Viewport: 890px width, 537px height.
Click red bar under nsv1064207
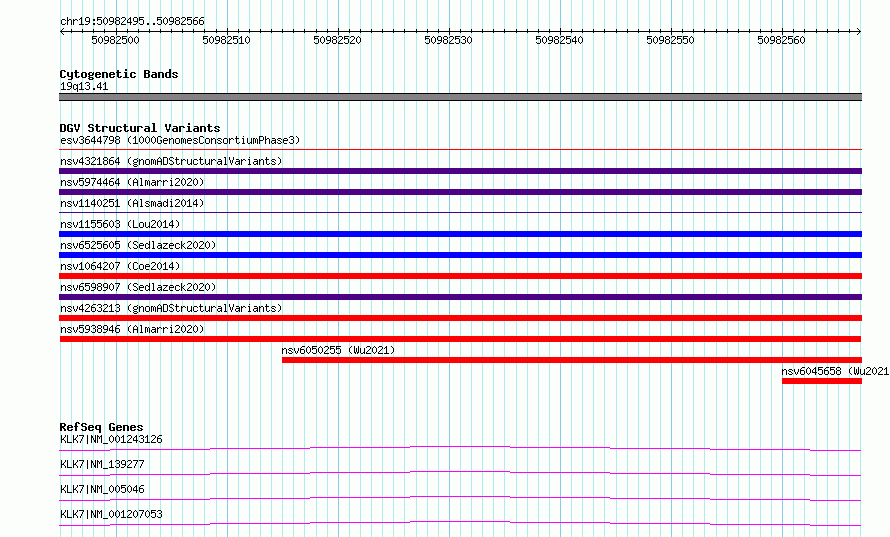460,276
